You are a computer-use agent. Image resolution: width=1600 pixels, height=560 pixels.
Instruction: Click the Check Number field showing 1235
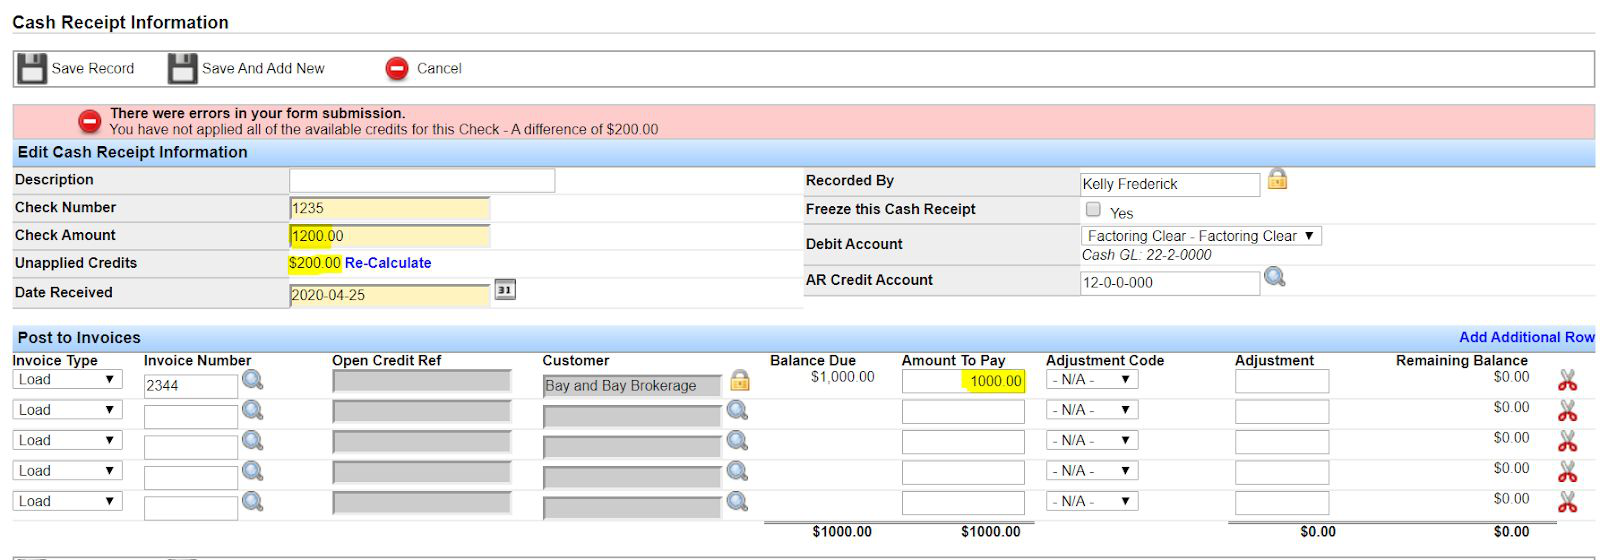click(390, 208)
